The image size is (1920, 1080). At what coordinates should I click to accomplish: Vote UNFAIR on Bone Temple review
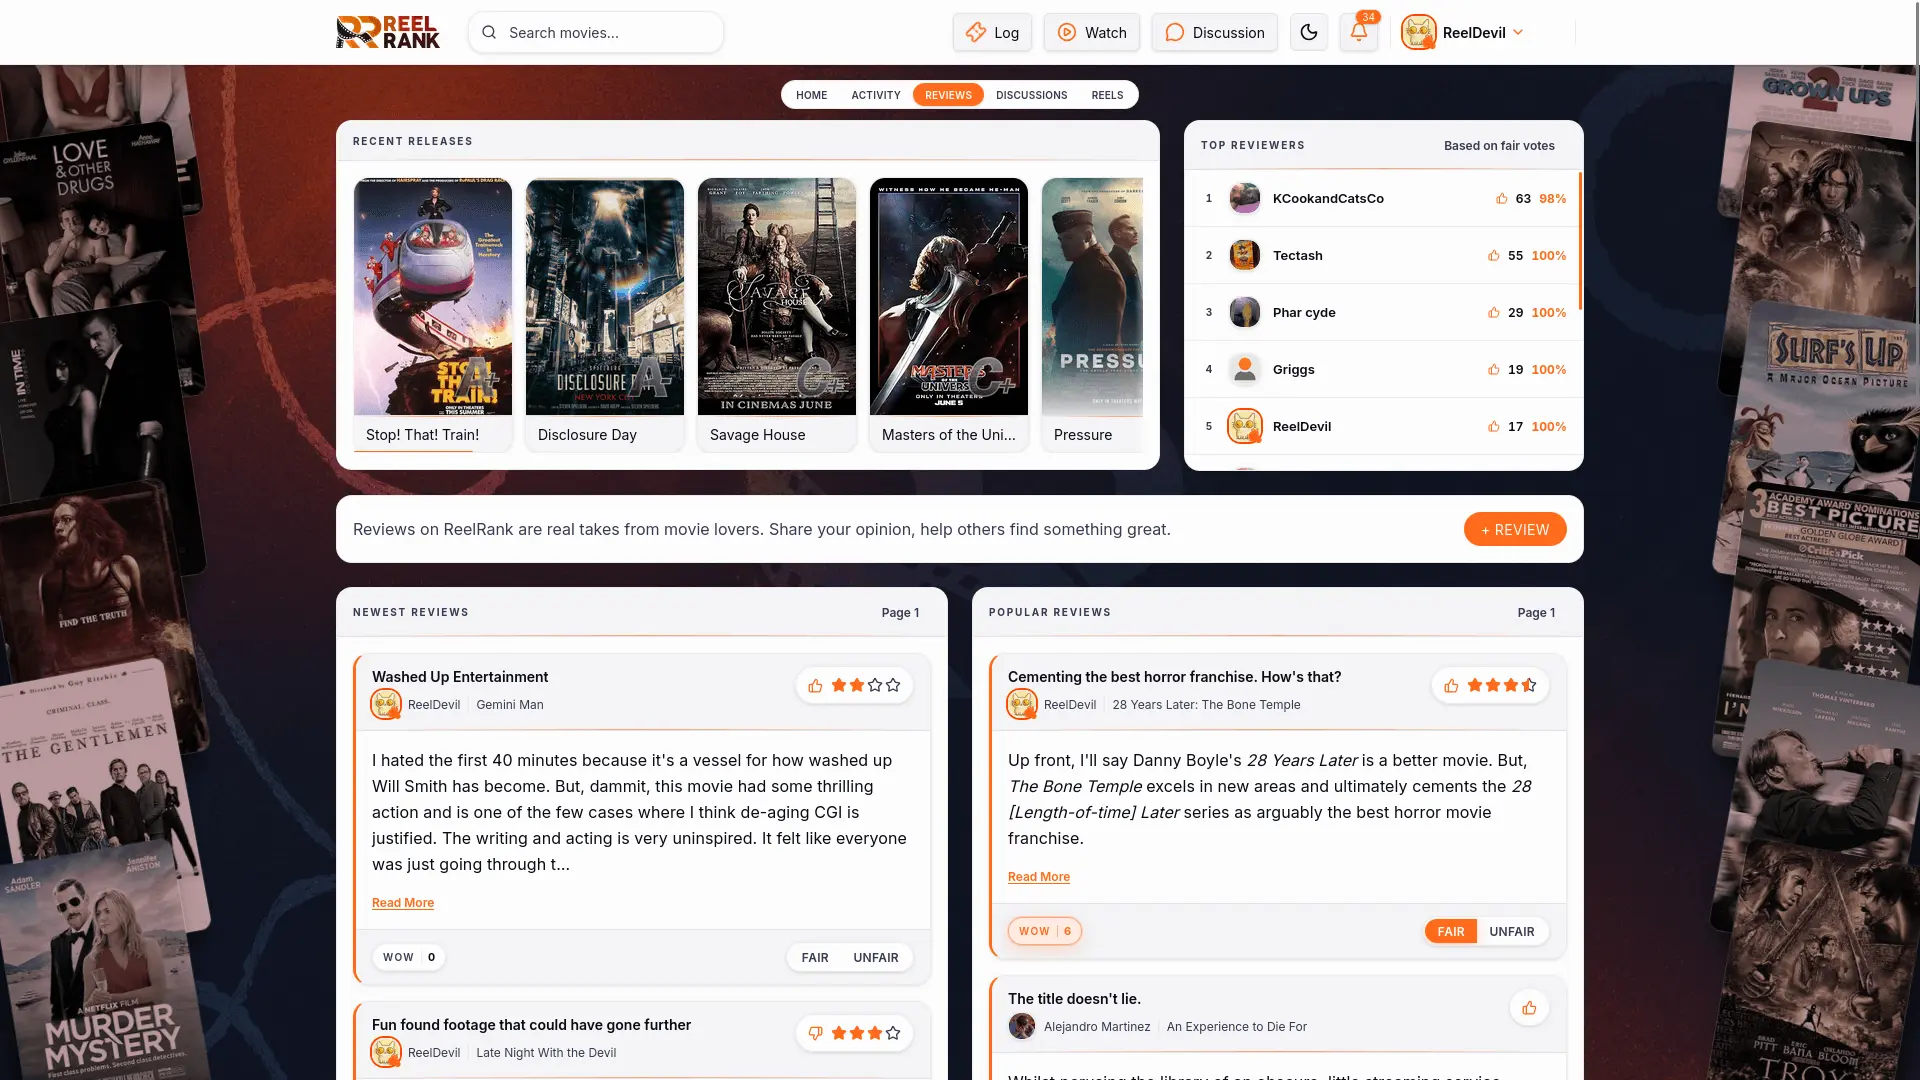click(x=1512, y=931)
